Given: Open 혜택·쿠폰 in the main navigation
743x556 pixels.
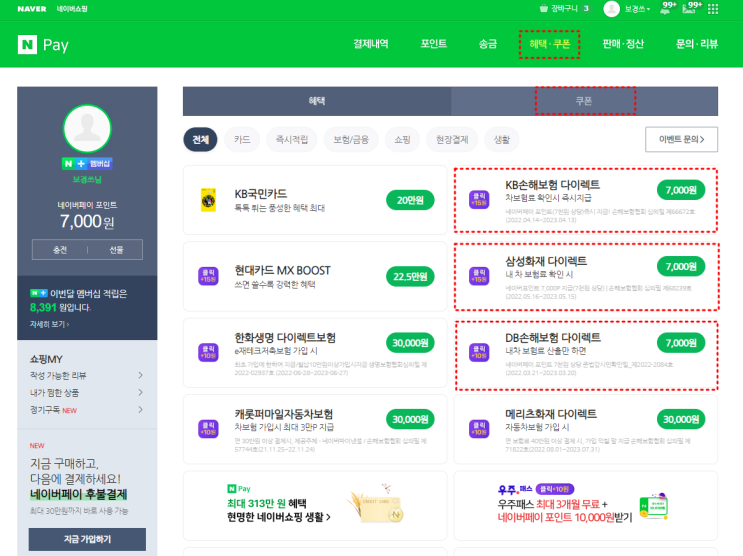Looking at the screenshot, I should 550,44.
